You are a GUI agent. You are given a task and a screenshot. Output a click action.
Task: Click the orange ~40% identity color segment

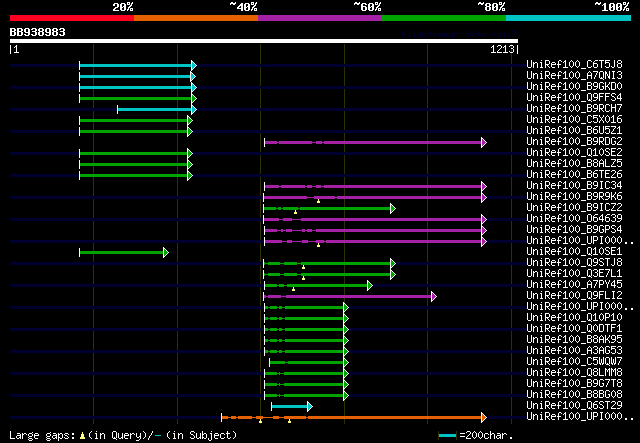(x=196, y=18)
